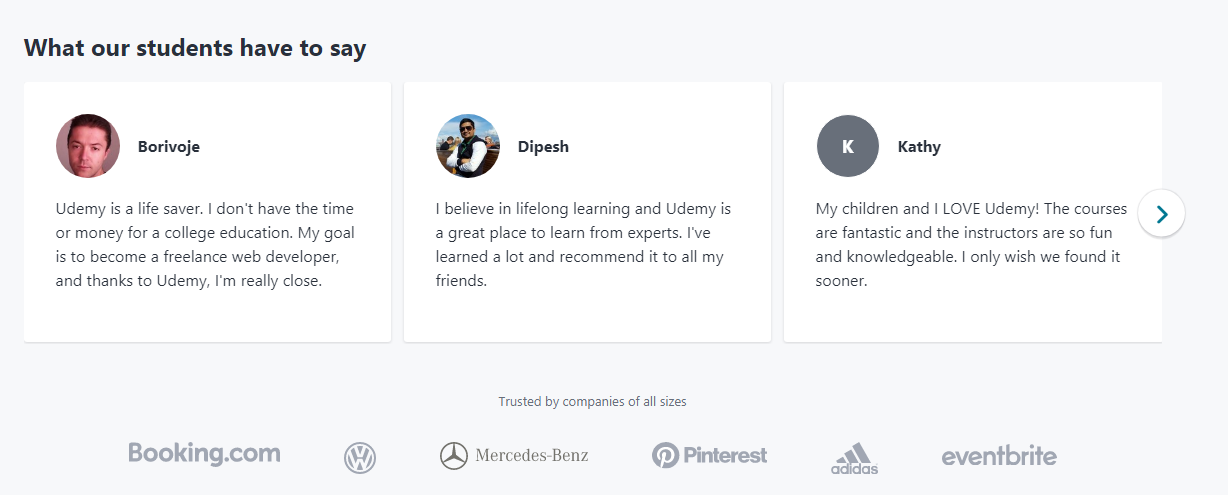Click Kathy's testimonial about her children

[x=970, y=245]
